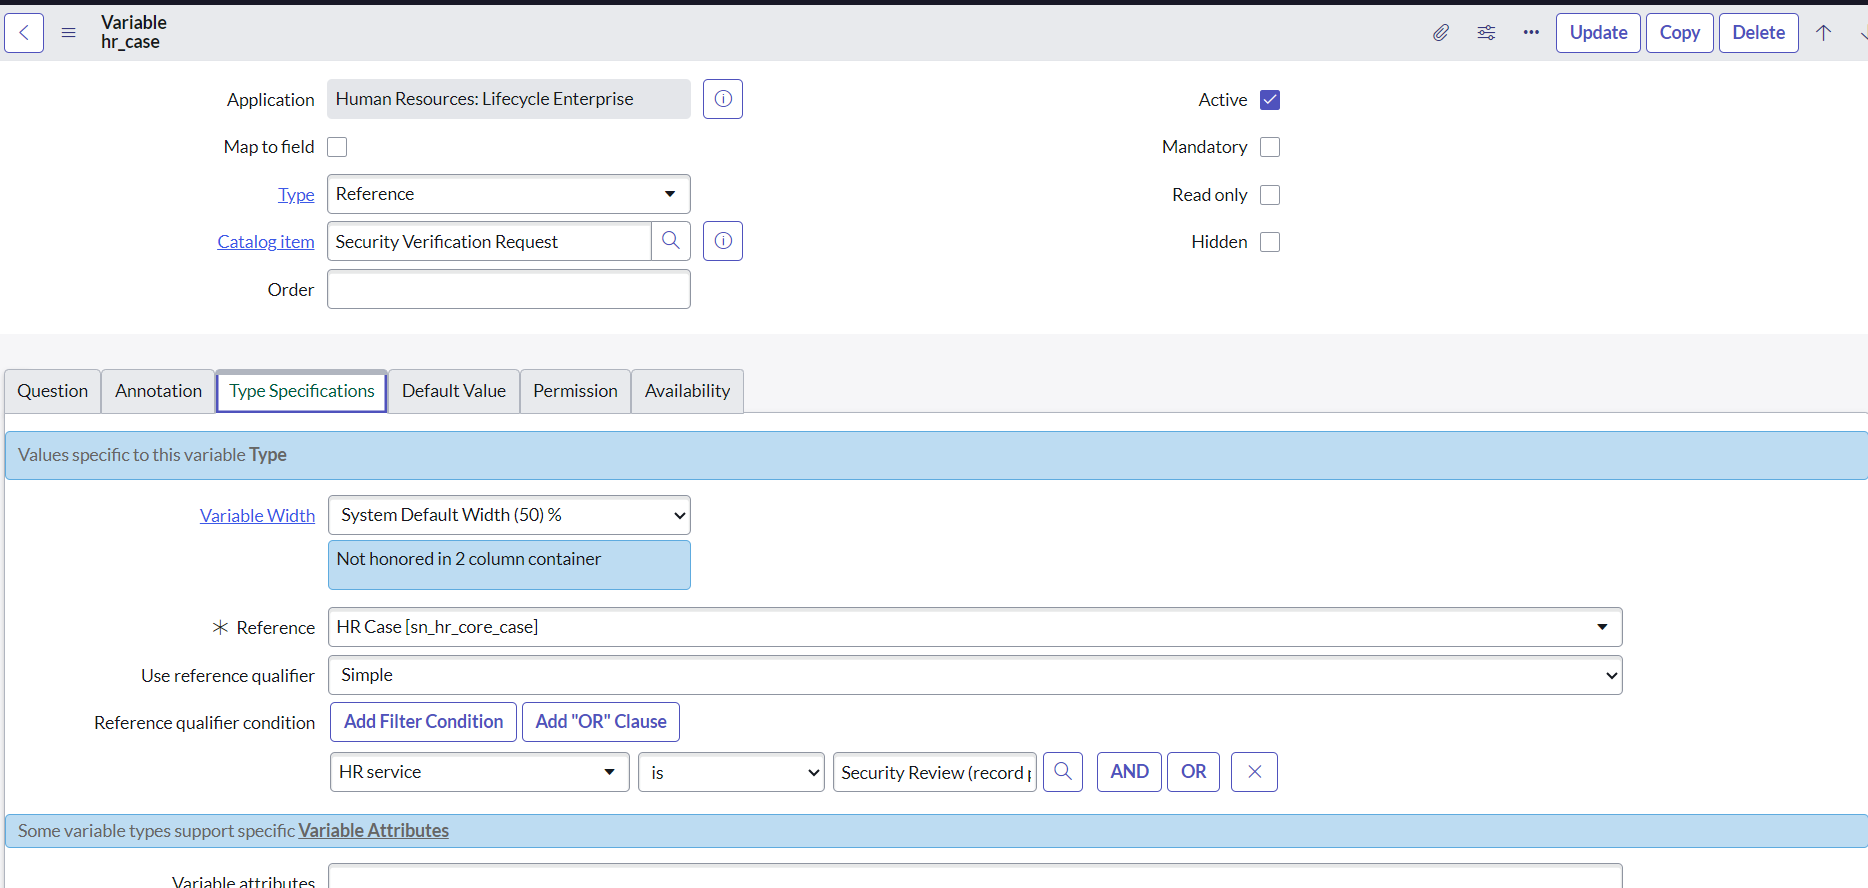Viewport: 1868px width, 888px height.
Task: Click 'Not honored in 2 column container' note
Action: pos(509,565)
